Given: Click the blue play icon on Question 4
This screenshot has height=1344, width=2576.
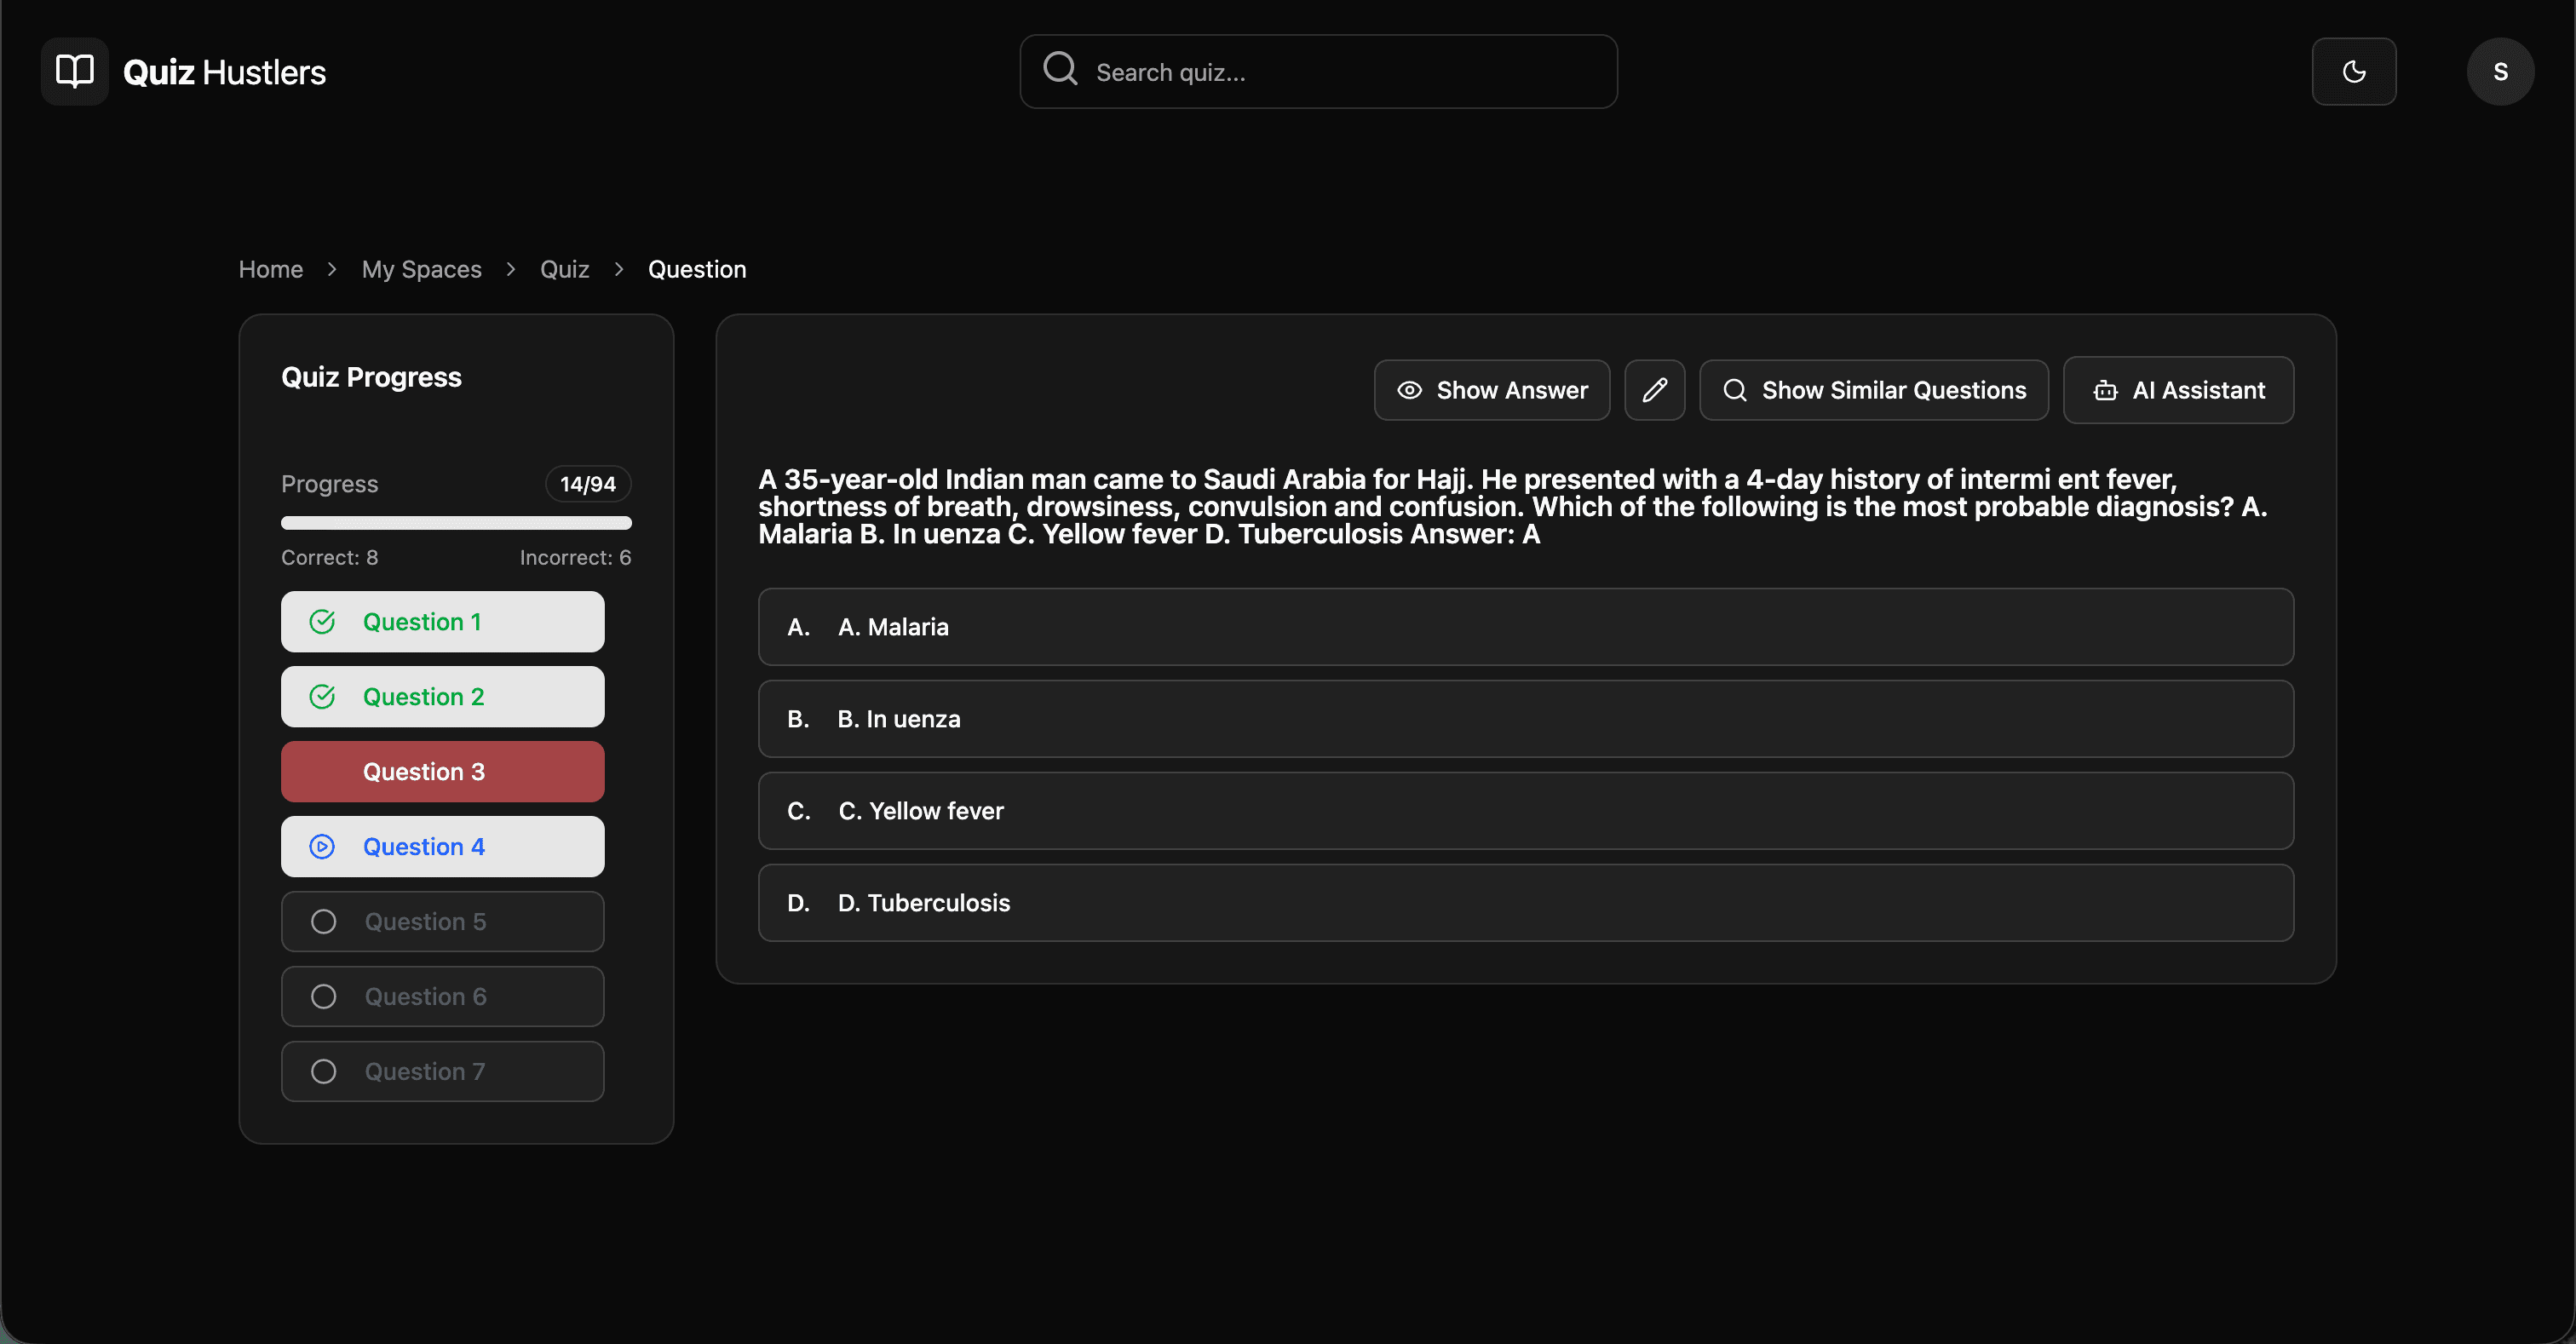Looking at the screenshot, I should (322, 846).
